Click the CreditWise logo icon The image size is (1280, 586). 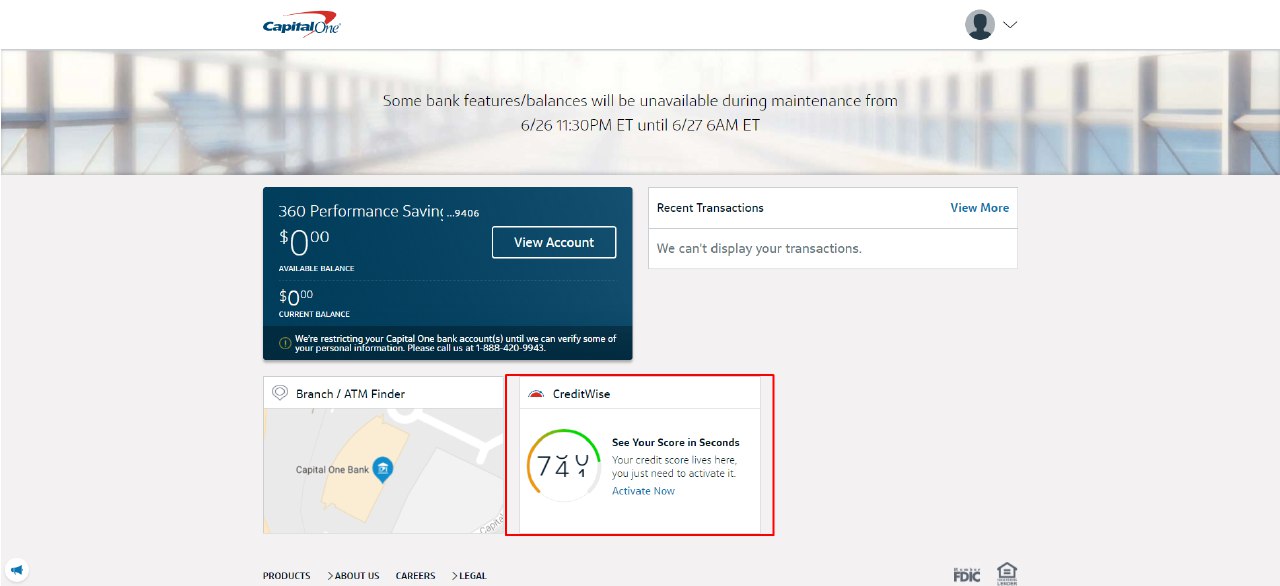point(536,393)
